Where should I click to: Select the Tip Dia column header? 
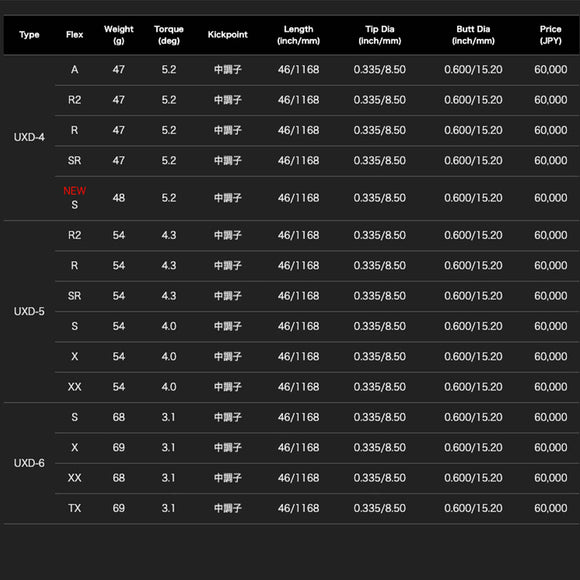tap(380, 35)
